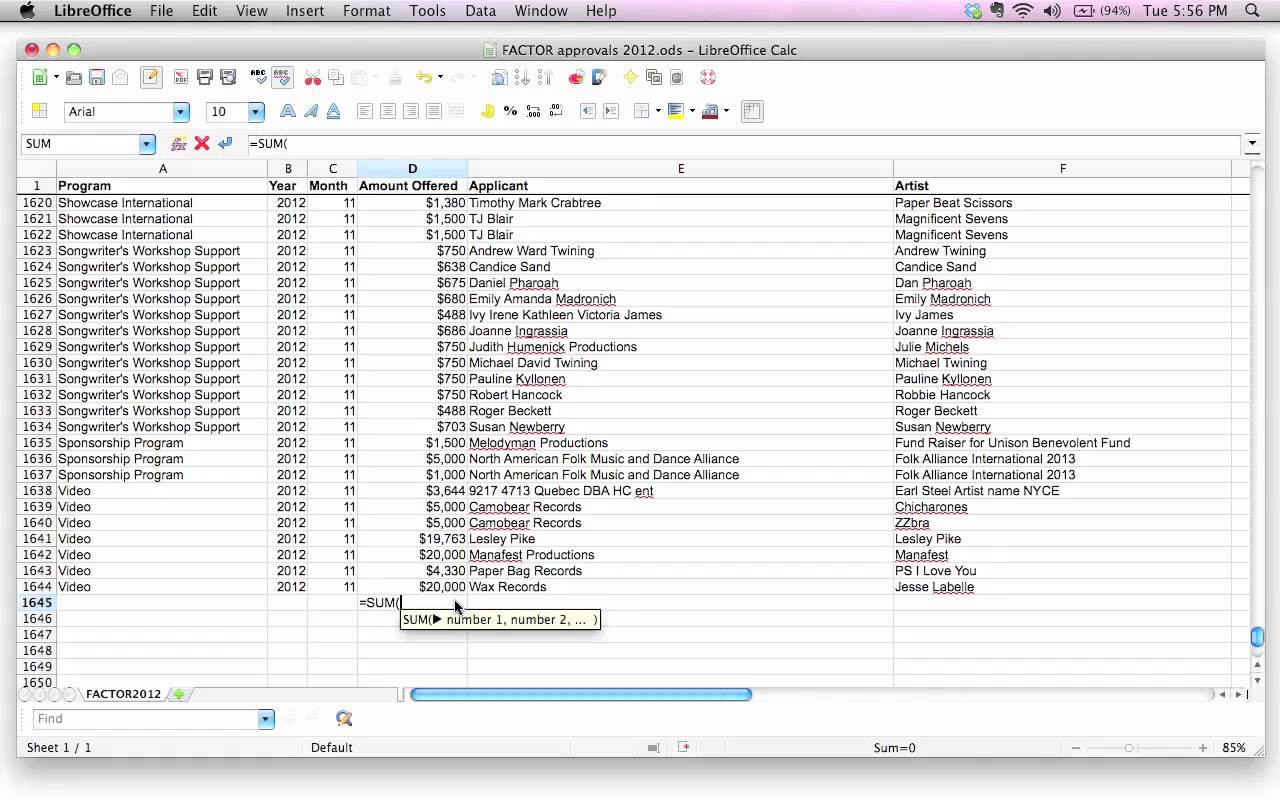This screenshot has height=800, width=1280.
Task: Accept the formula with the green enter icon
Action: [x=225, y=144]
